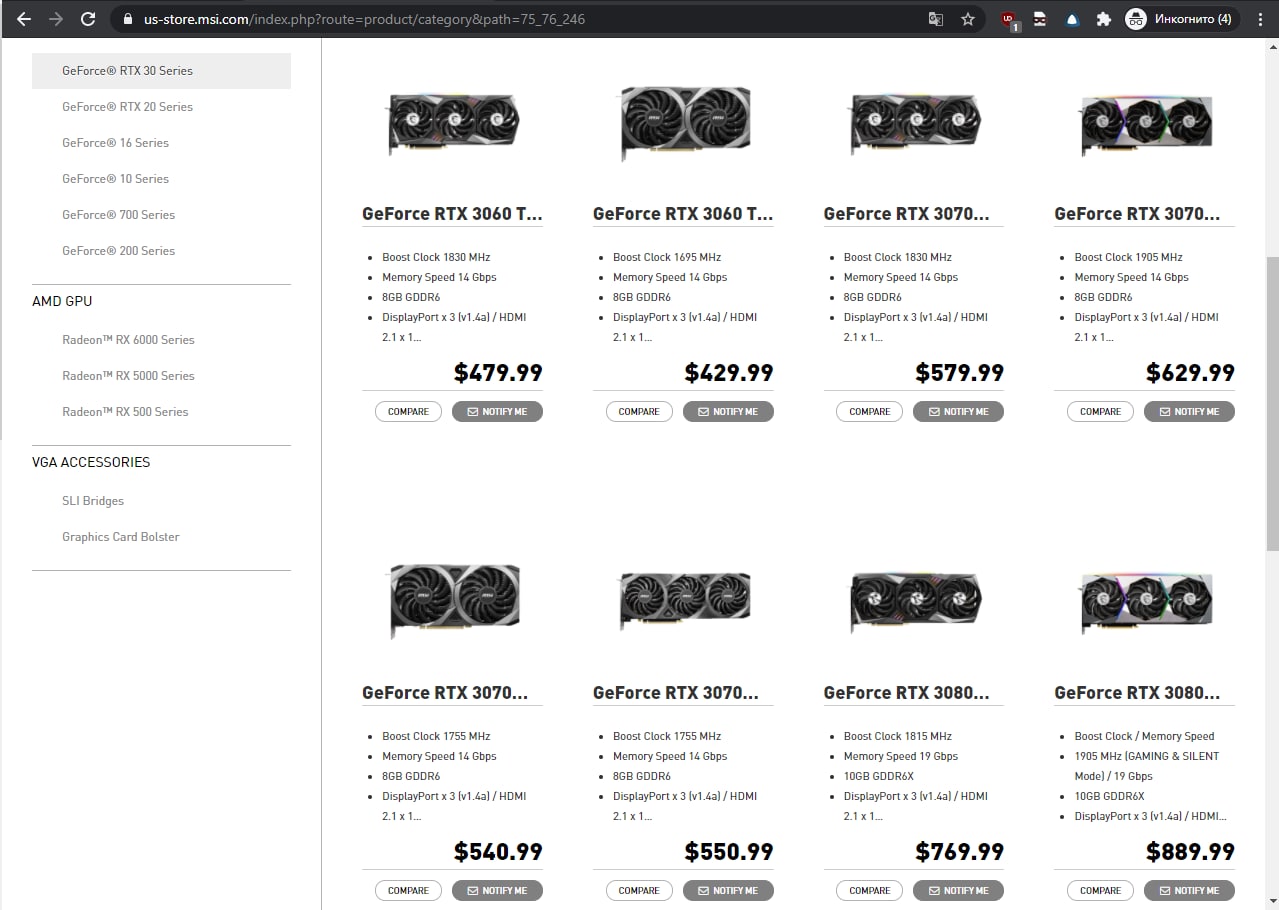Open GeForce RTX 20 Series category
Screen dimensions: 1279x910
(127, 107)
